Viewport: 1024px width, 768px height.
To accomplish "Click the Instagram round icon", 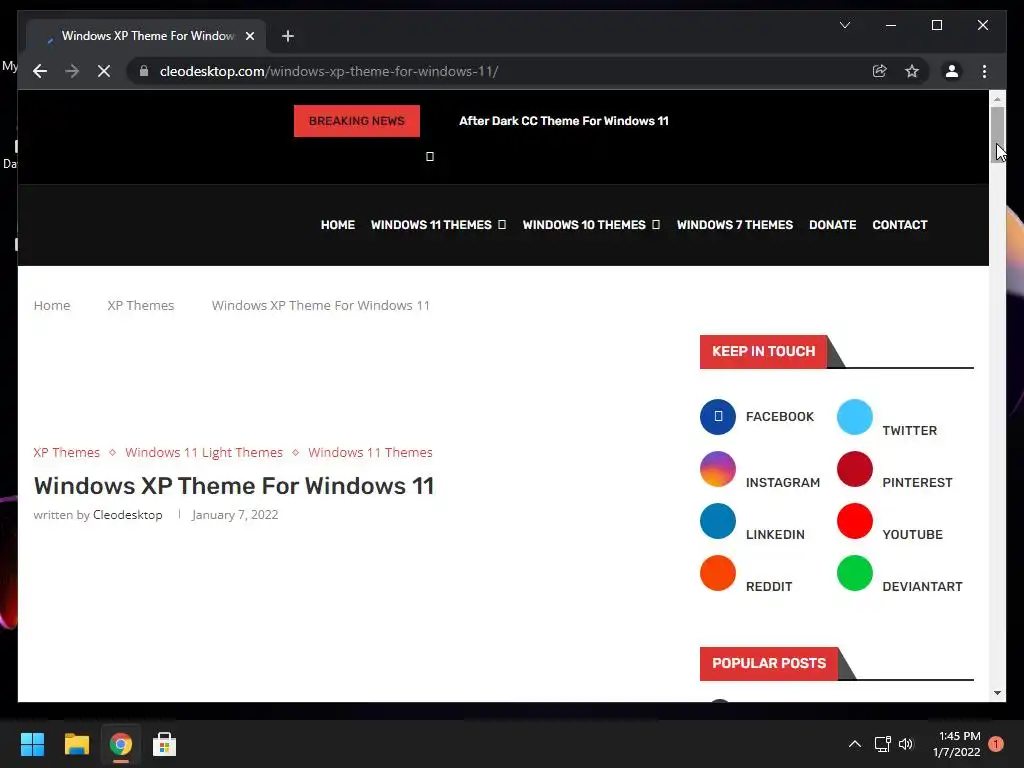I will click(718, 469).
